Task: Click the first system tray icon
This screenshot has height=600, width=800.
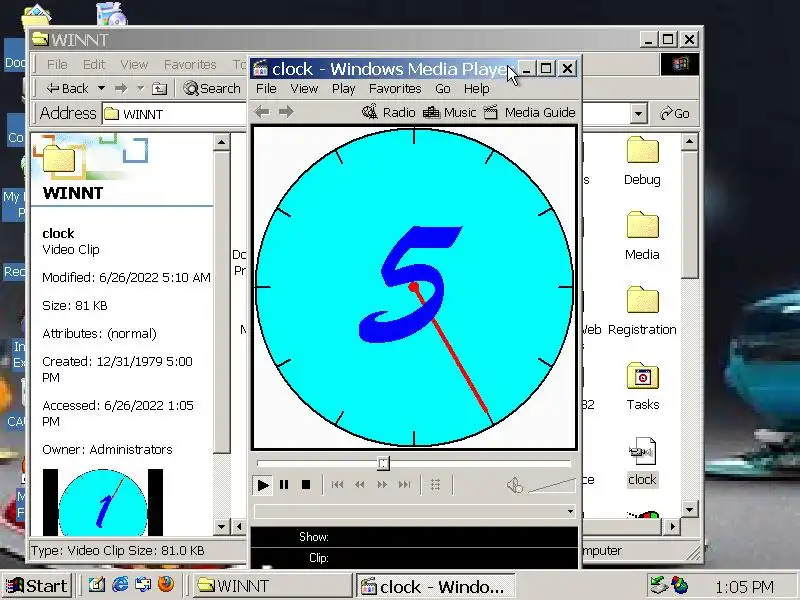Action: click(x=659, y=585)
